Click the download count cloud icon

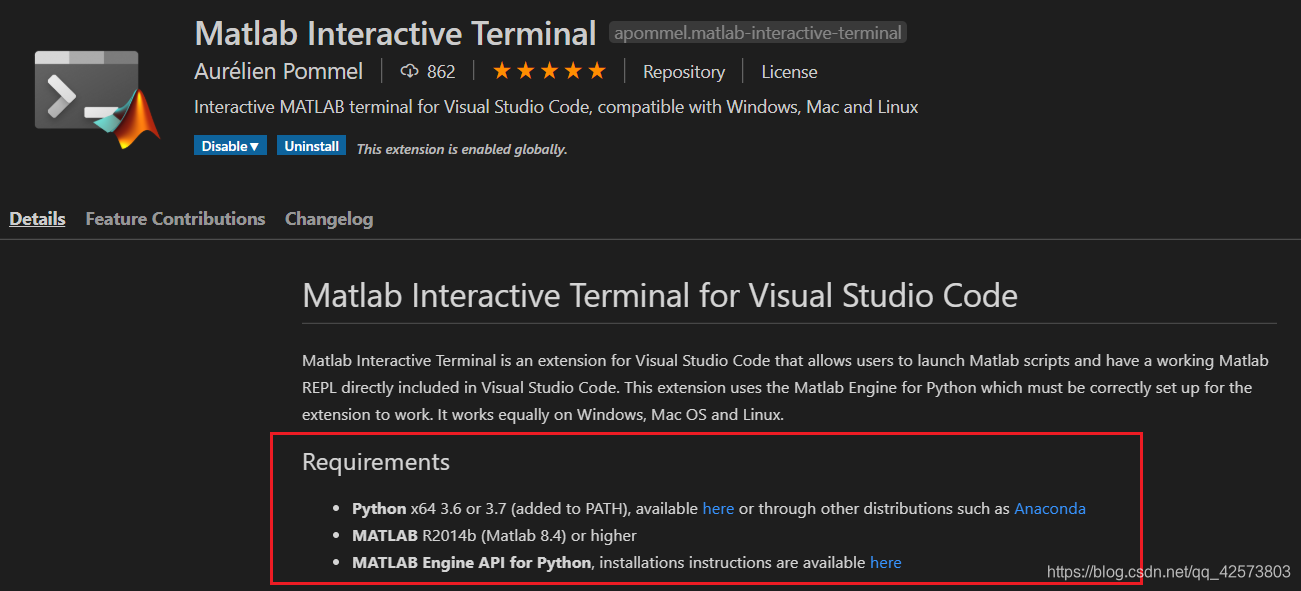click(408, 71)
